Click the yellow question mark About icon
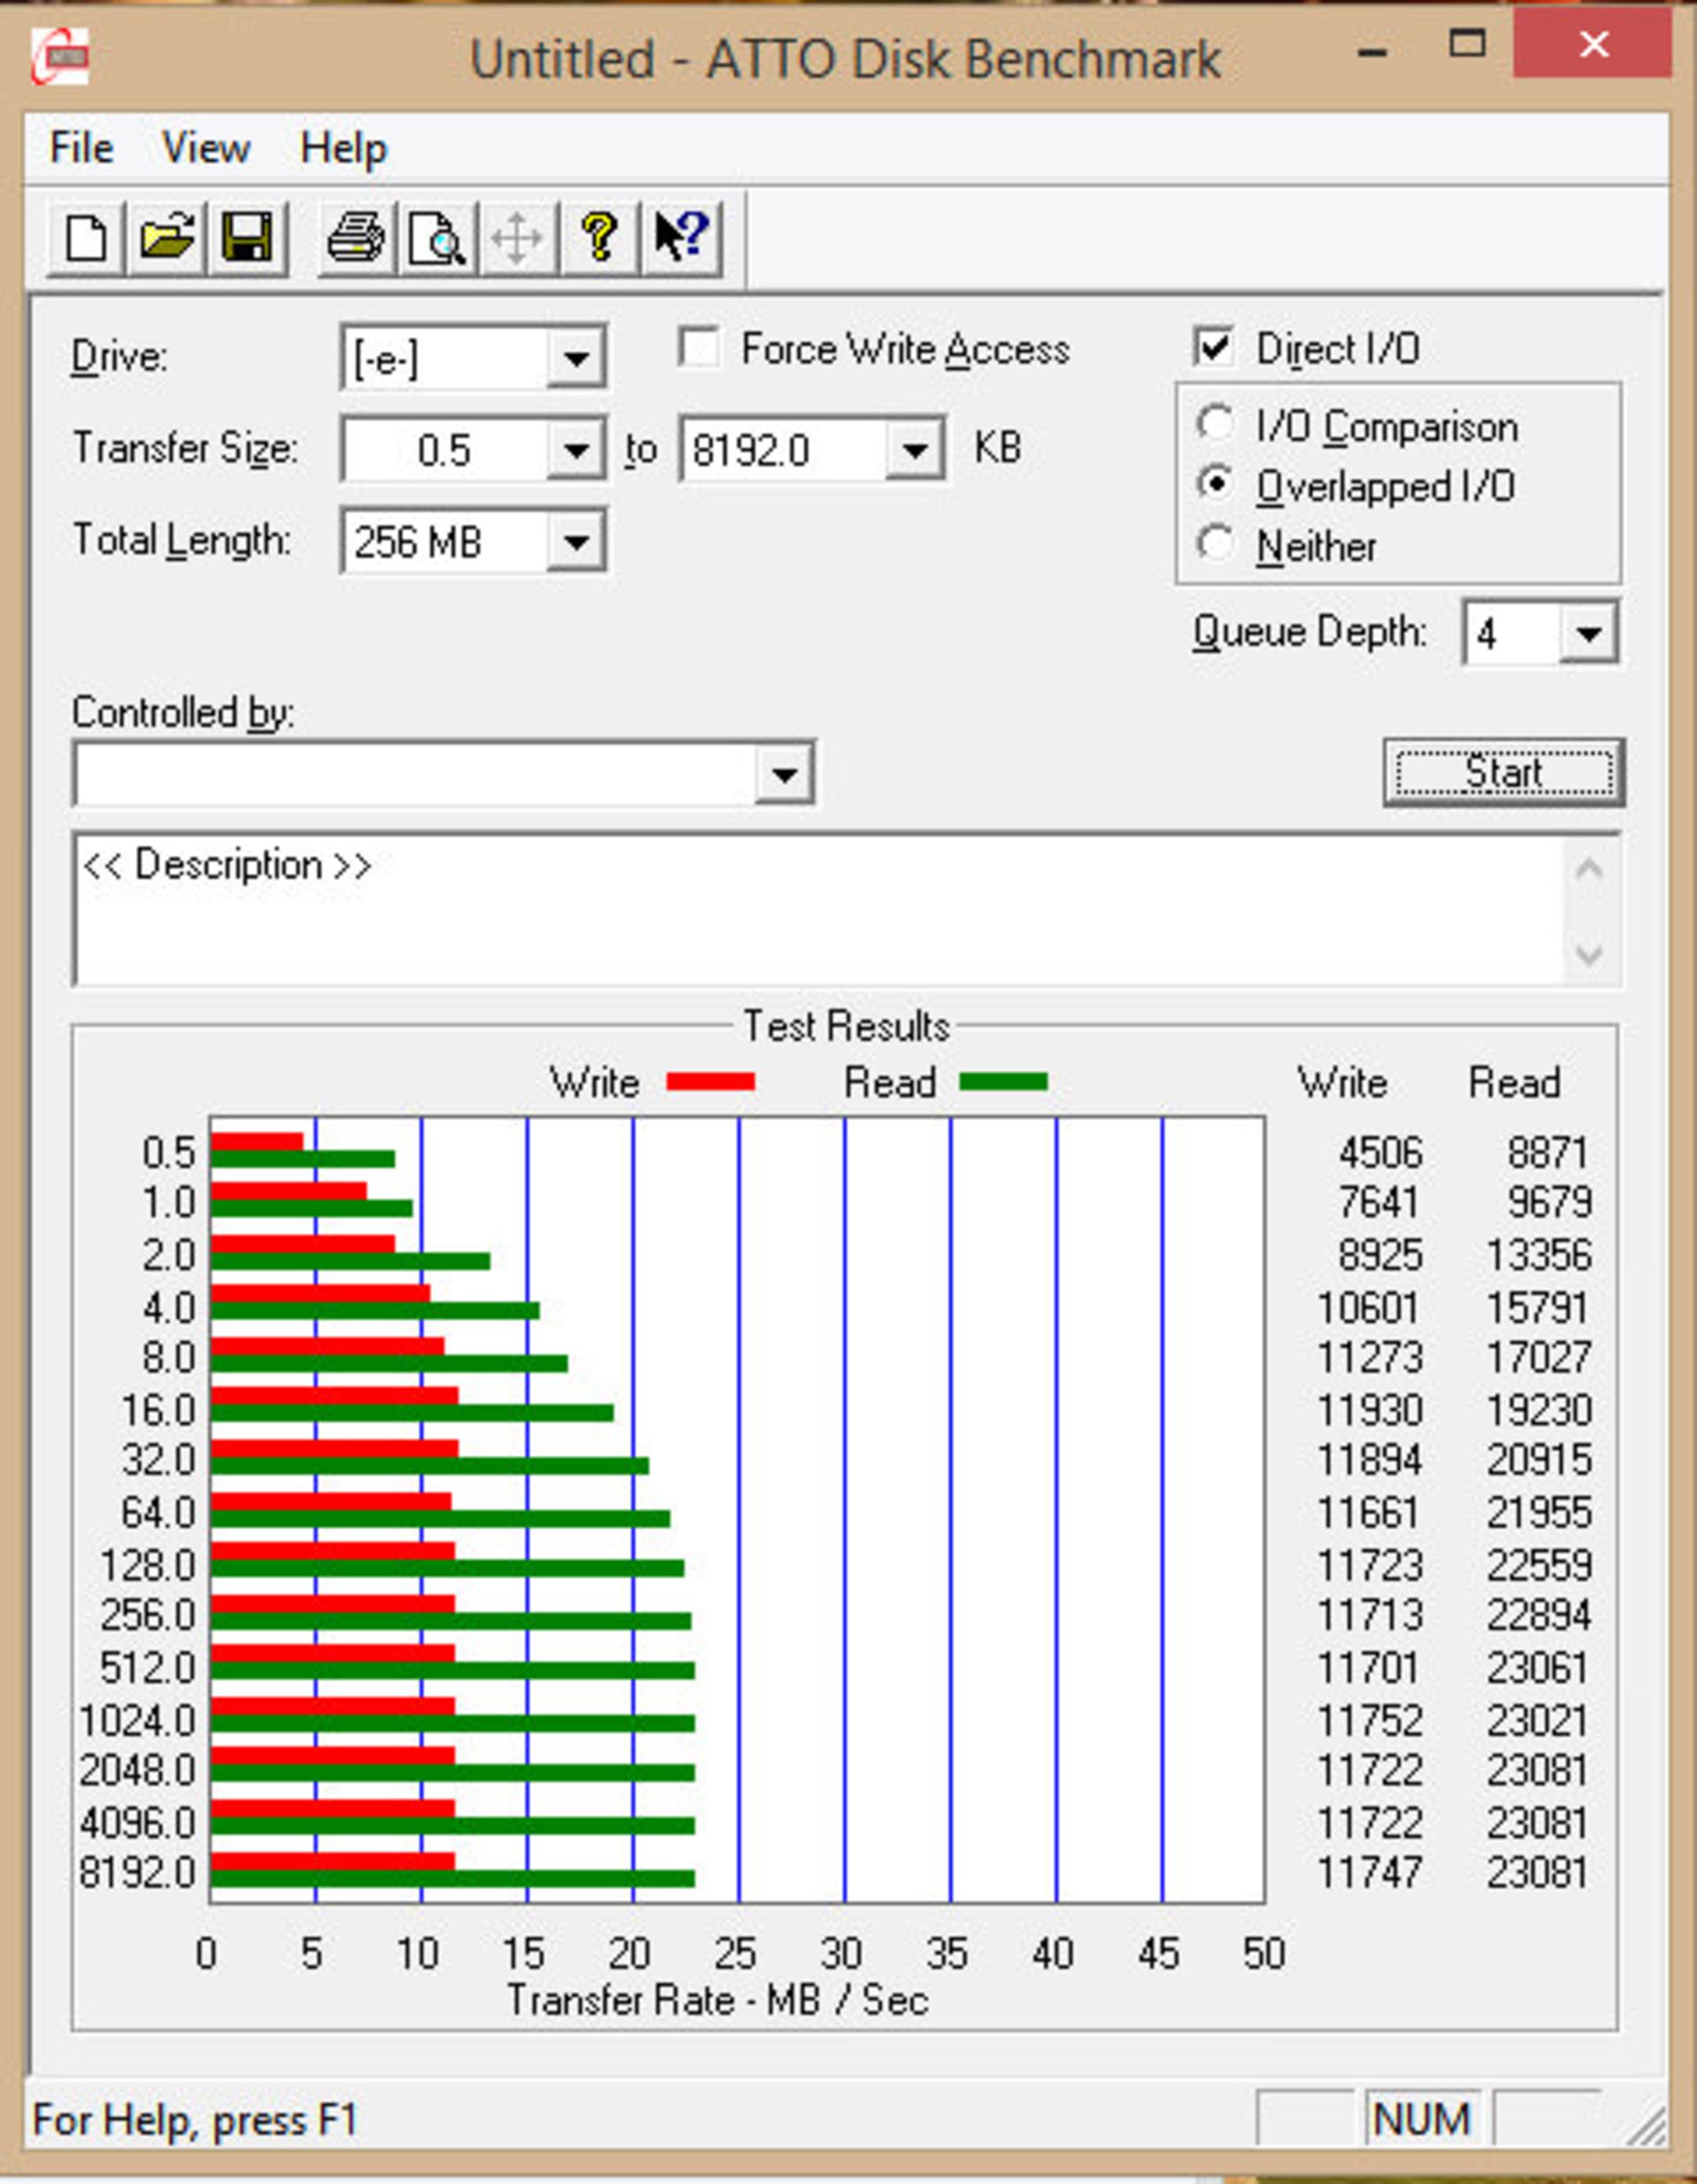This screenshot has height=2184, width=1697. point(599,239)
